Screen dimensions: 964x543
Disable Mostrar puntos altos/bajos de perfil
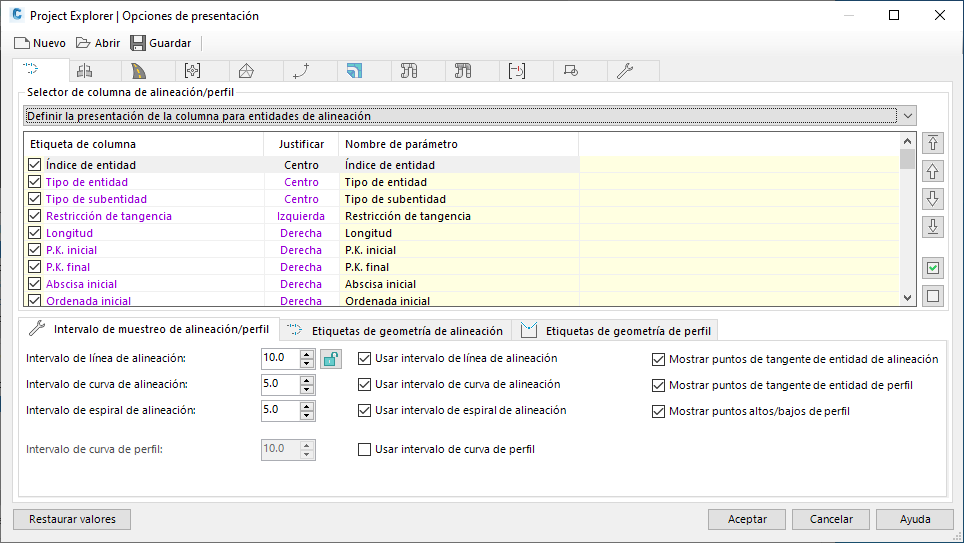(x=658, y=411)
